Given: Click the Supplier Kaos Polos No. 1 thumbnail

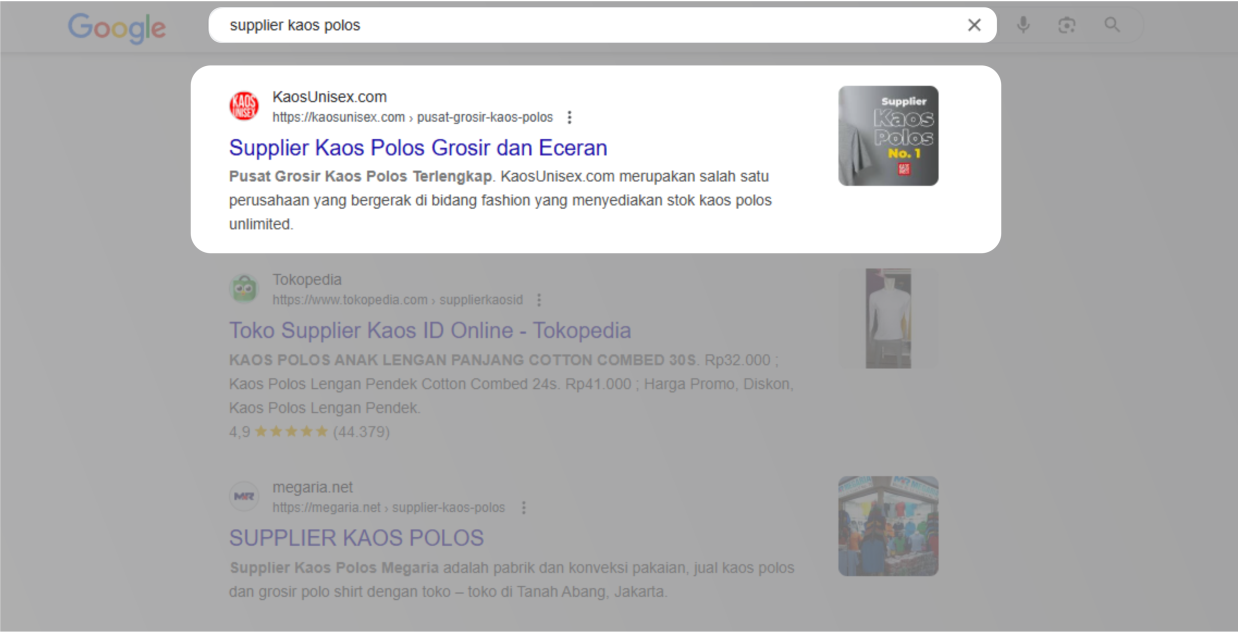Looking at the screenshot, I should [x=888, y=136].
